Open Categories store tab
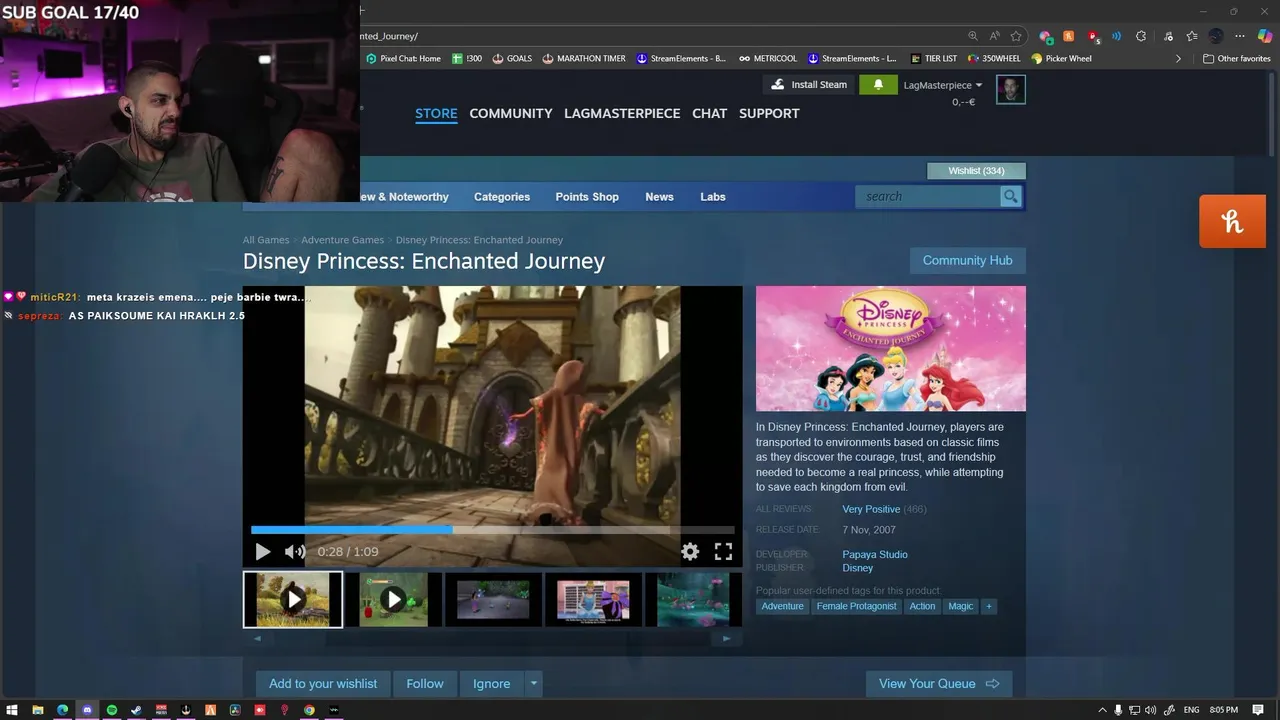Image resolution: width=1280 pixels, height=720 pixels. (502, 197)
